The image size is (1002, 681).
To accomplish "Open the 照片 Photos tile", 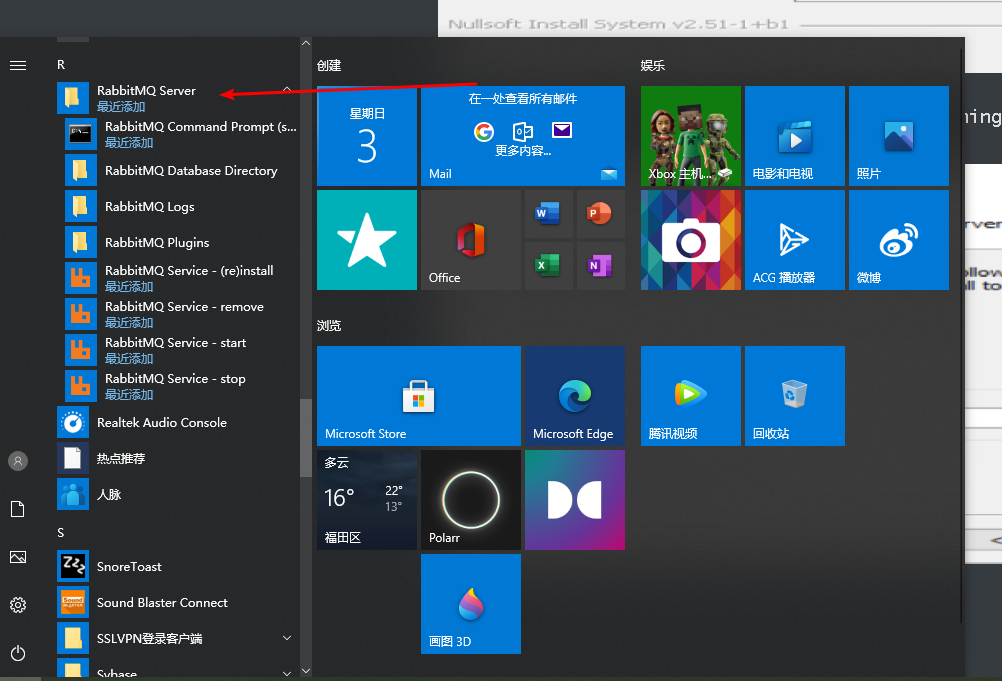I will click(898, 136).
